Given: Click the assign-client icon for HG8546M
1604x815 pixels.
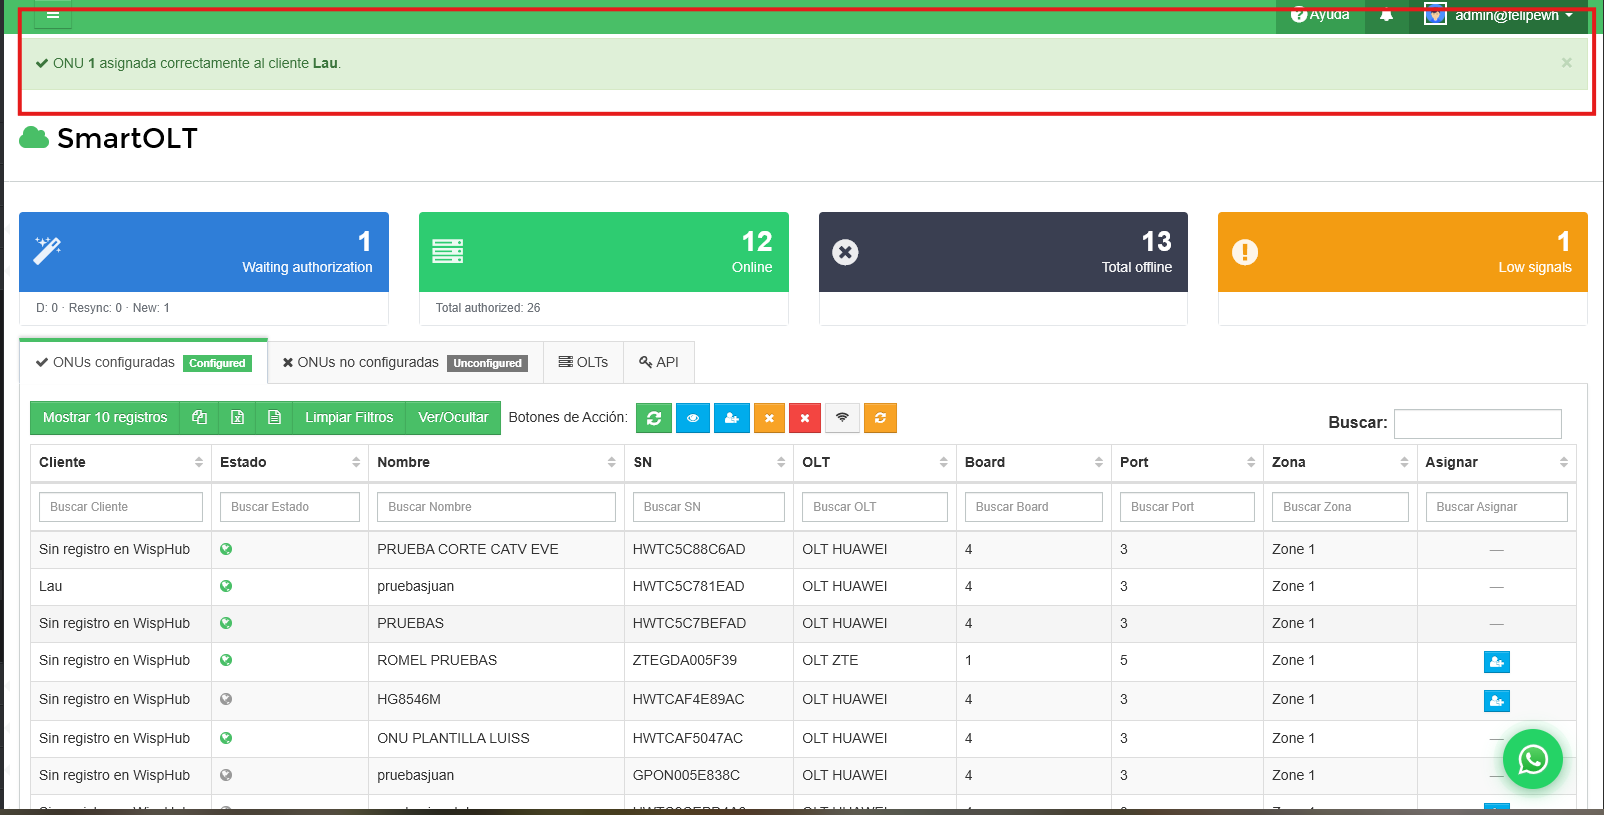Looking at the screenshot, I should pyautogui.click(x=1497, y=701).
